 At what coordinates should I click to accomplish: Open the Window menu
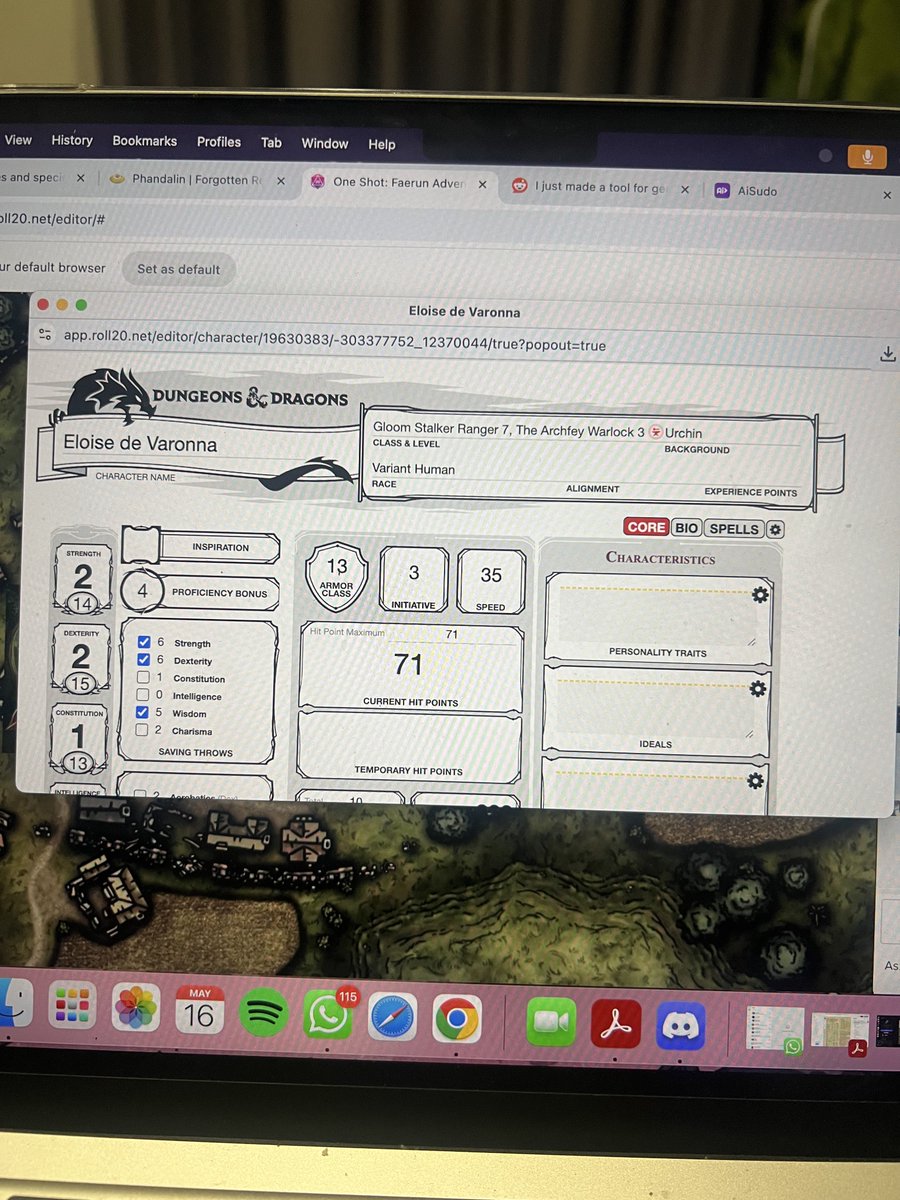325,144
